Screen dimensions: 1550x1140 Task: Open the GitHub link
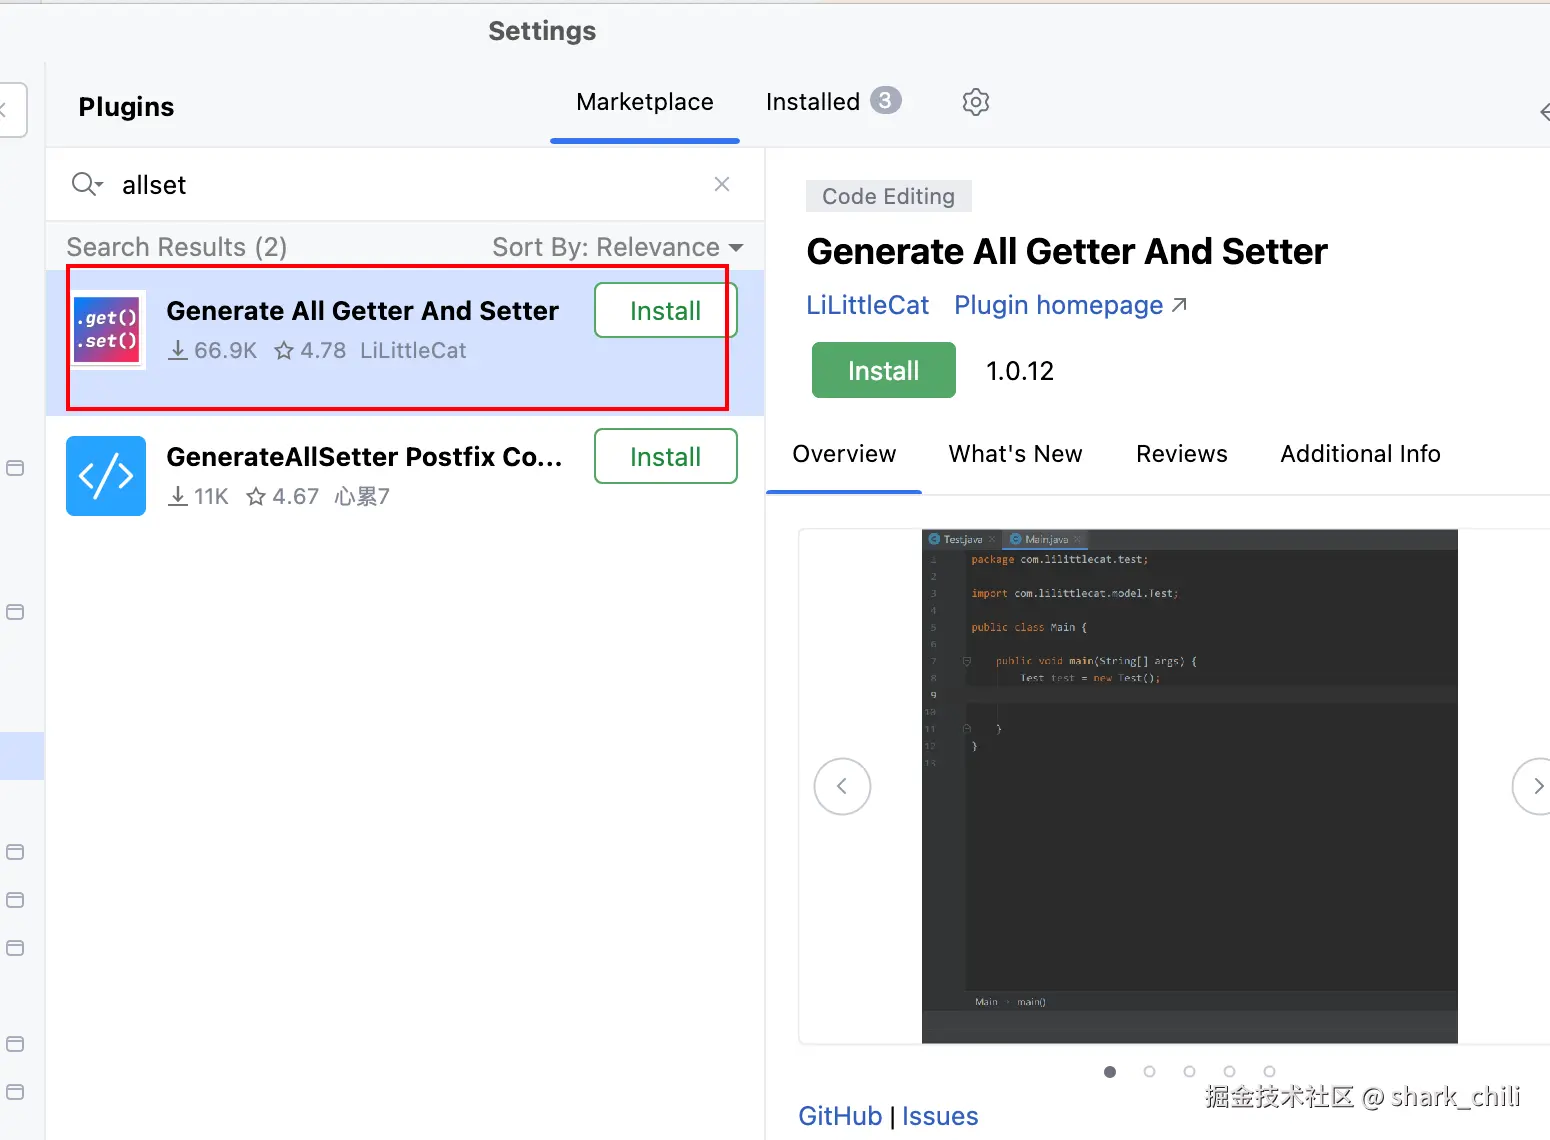840,1116
